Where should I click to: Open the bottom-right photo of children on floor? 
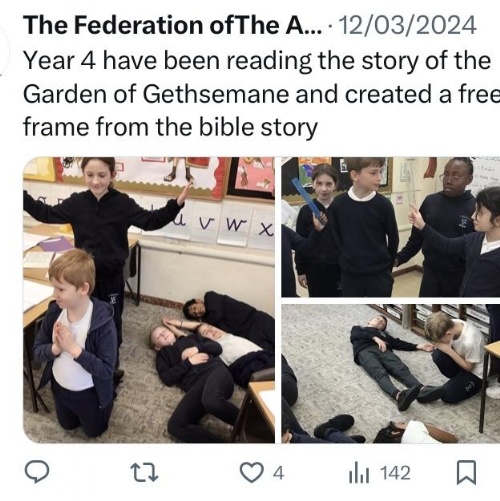[x=390, y=374]
